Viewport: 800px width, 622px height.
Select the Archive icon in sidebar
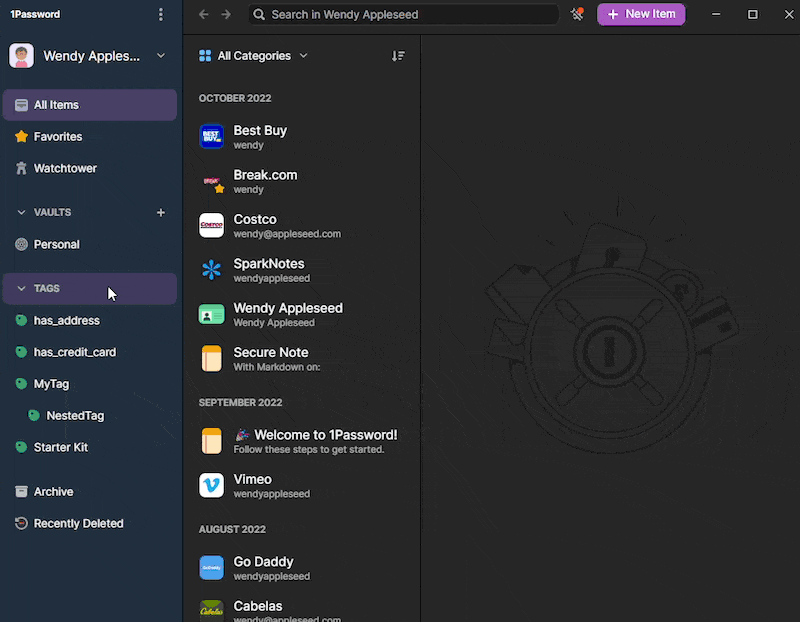(x=21, y=492)
